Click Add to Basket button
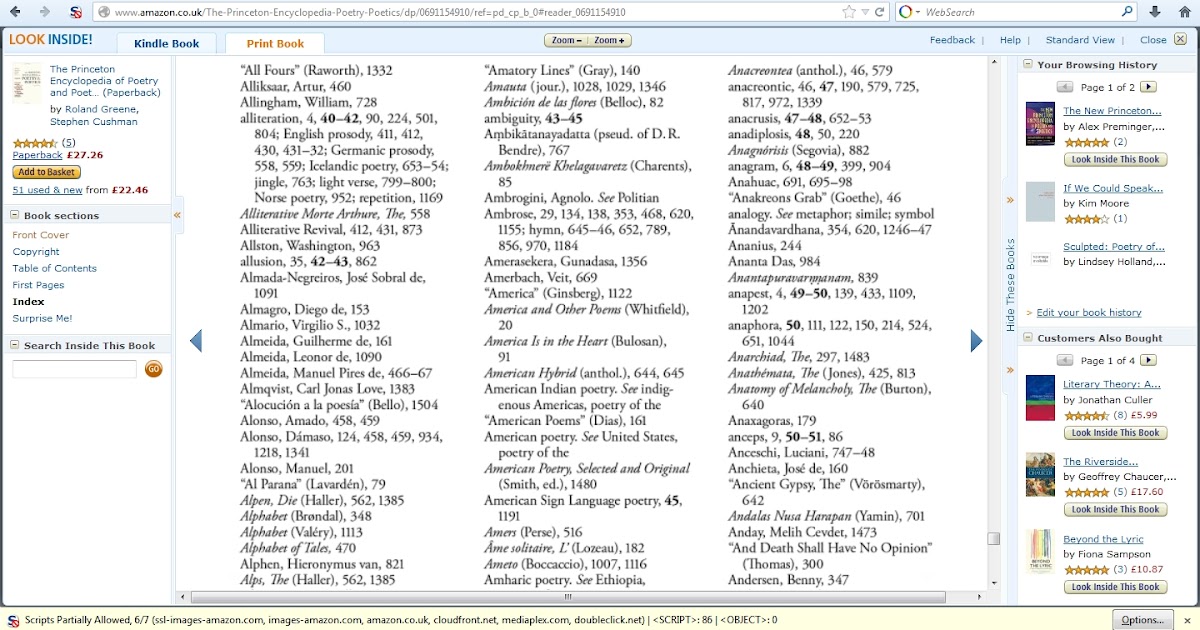Viewport: 1200px width, 630px height. 47,172
